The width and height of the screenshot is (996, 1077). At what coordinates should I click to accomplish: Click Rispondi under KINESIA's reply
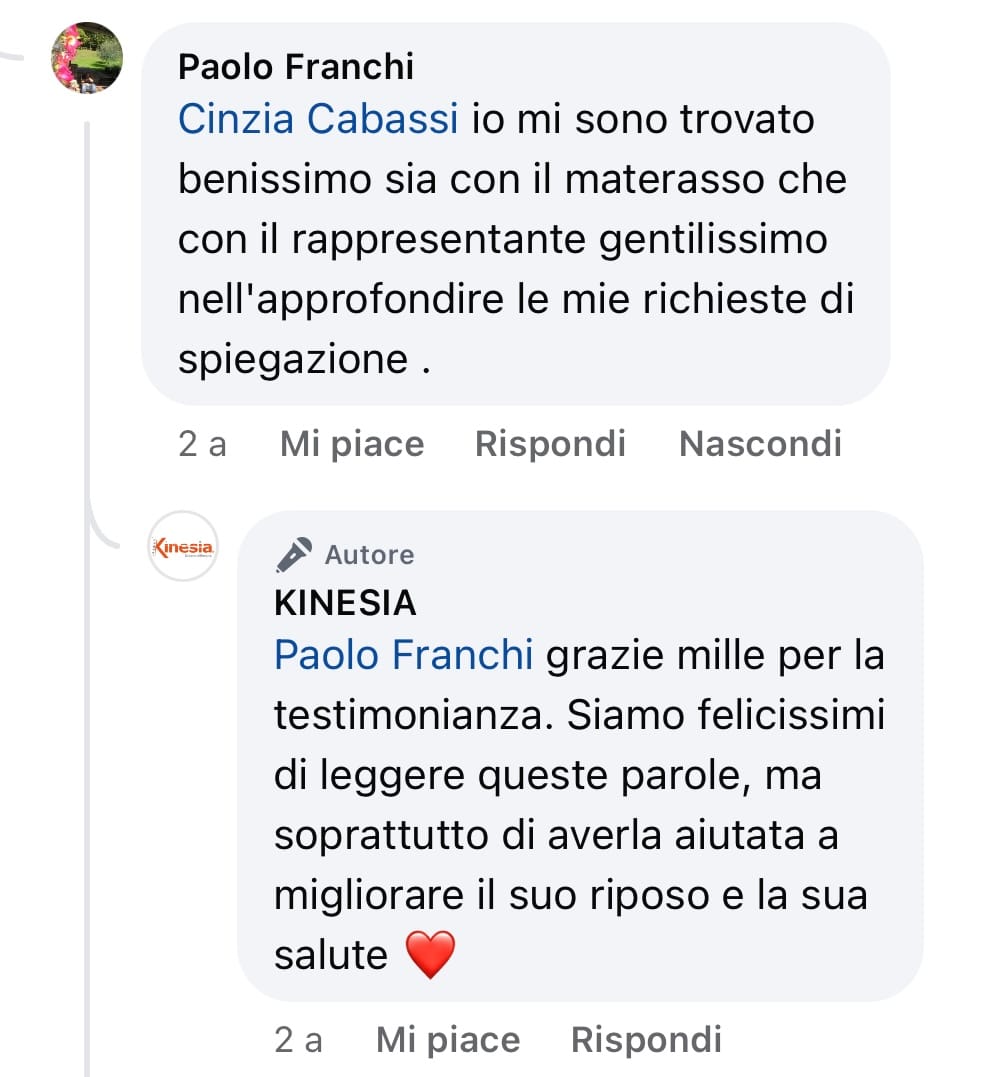coord(646,1040)
